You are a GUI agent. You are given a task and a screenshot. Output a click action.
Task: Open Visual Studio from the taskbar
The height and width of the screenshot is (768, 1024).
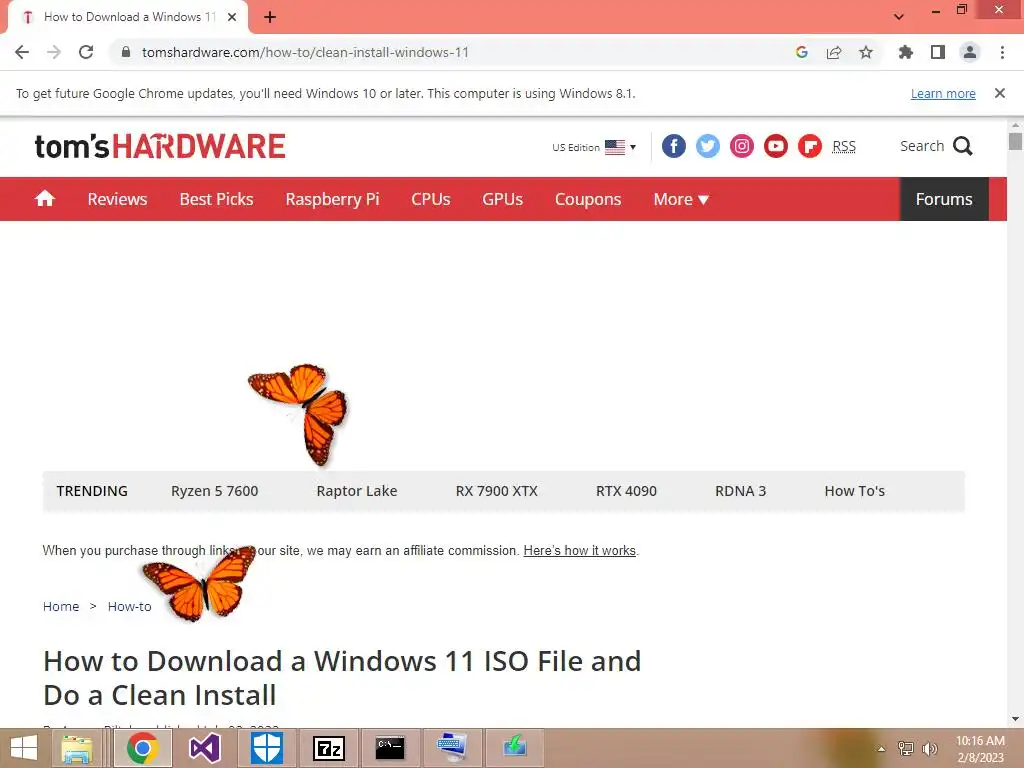(x=204, y=748)
